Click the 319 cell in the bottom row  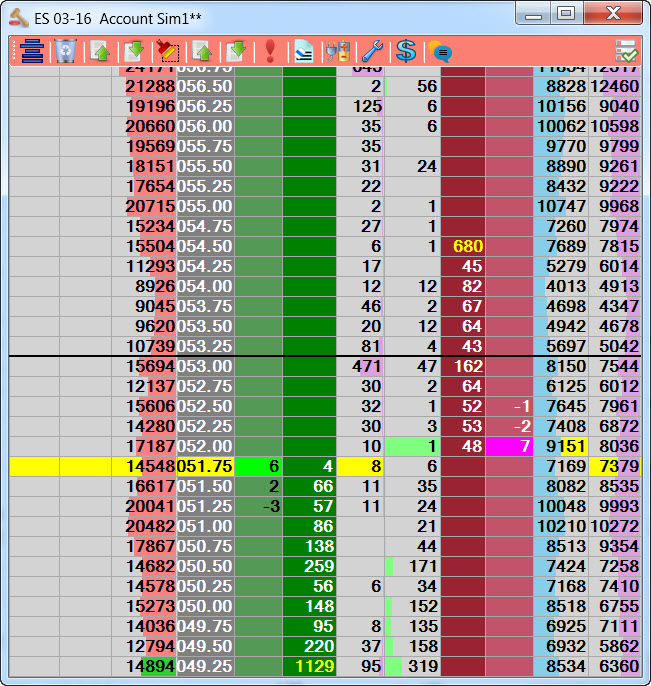(413, 666)
